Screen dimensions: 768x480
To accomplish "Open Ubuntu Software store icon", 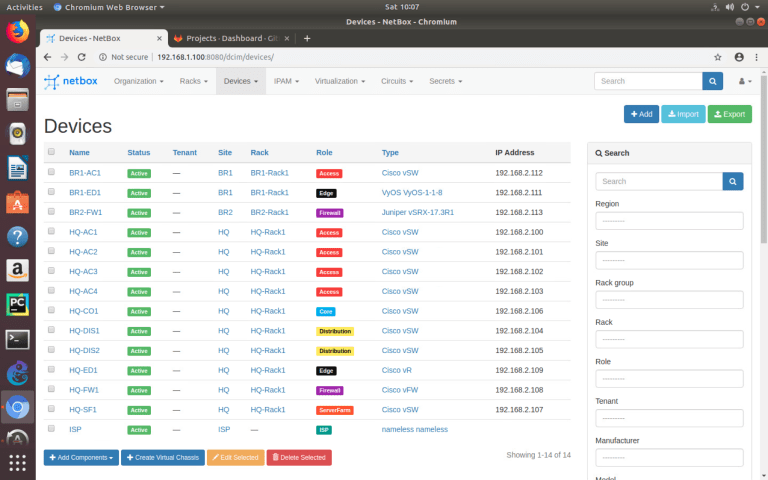I will 18,202.
